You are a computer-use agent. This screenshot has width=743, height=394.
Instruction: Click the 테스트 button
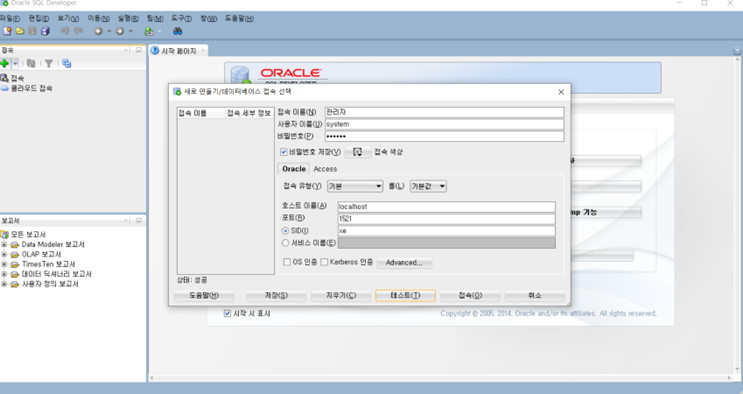pos(405,295)
